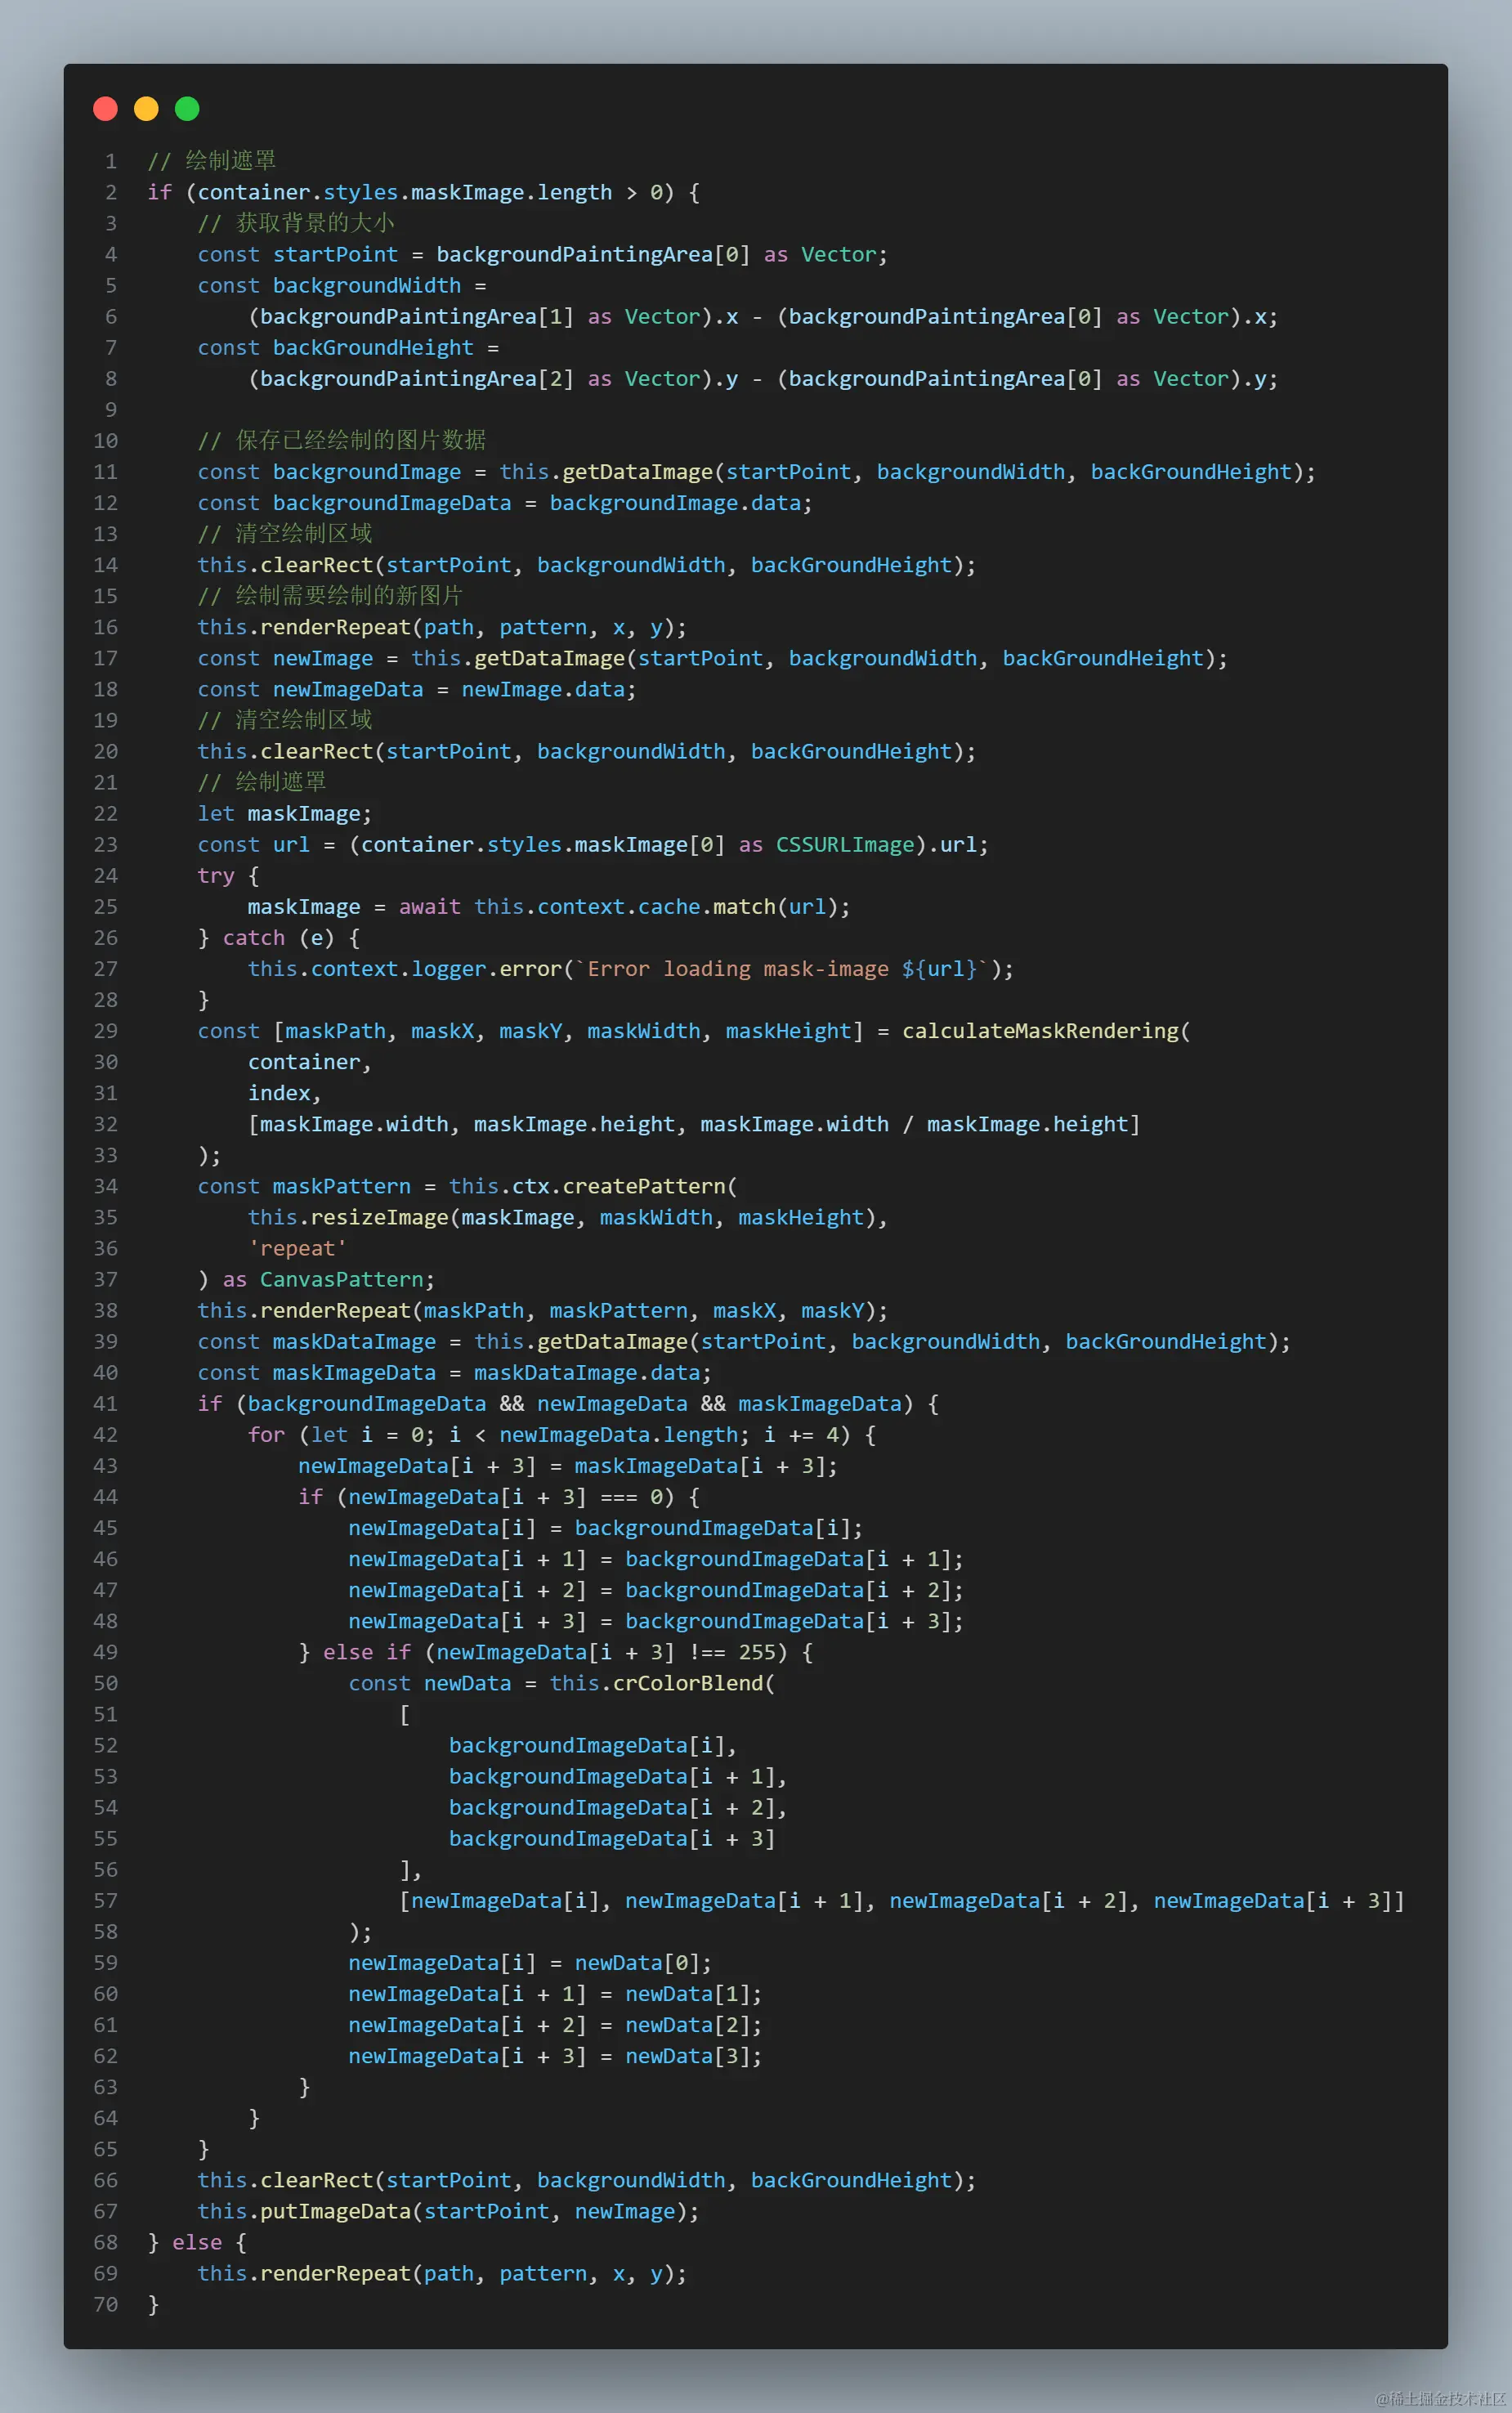Click the 'container,' argument line

[310, 1062]
